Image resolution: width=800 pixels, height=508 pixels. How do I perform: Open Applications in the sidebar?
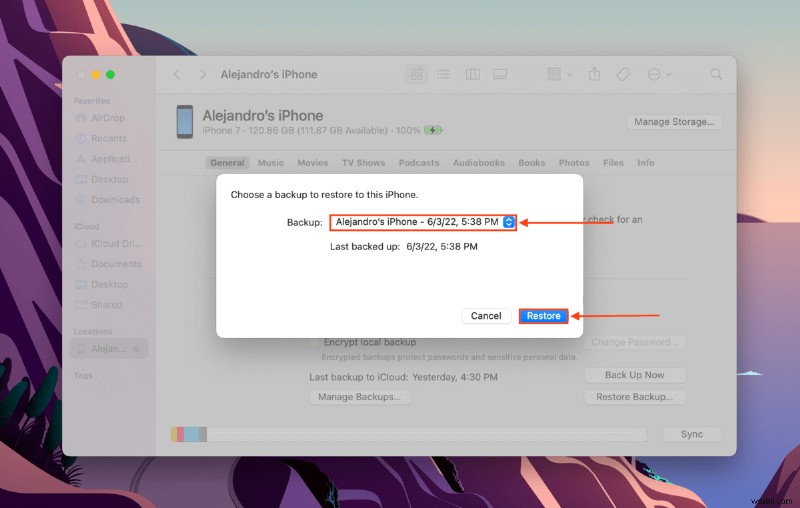point(114,159)
